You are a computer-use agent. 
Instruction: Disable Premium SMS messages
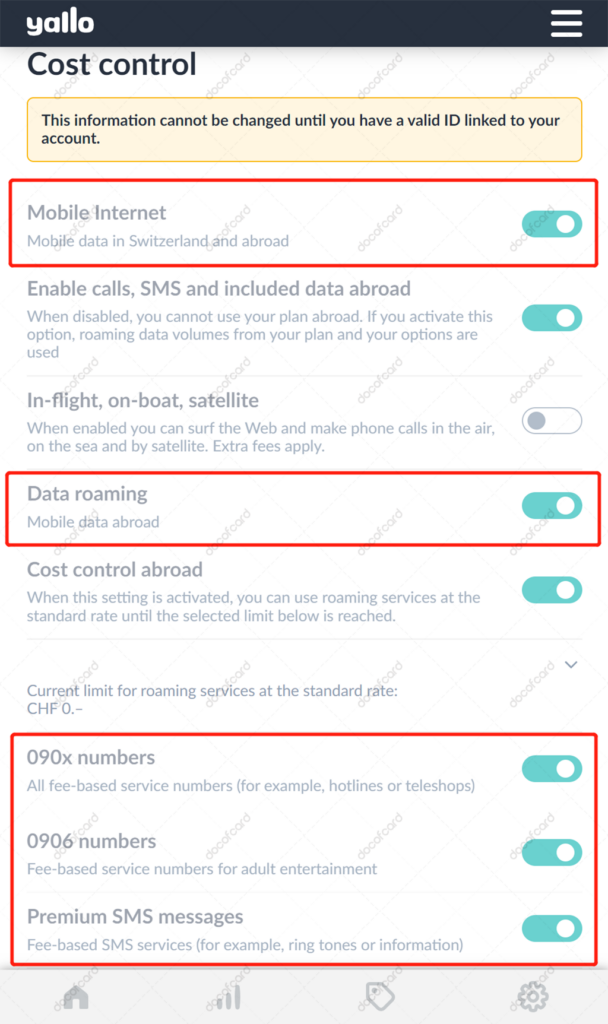click(551, 927)
